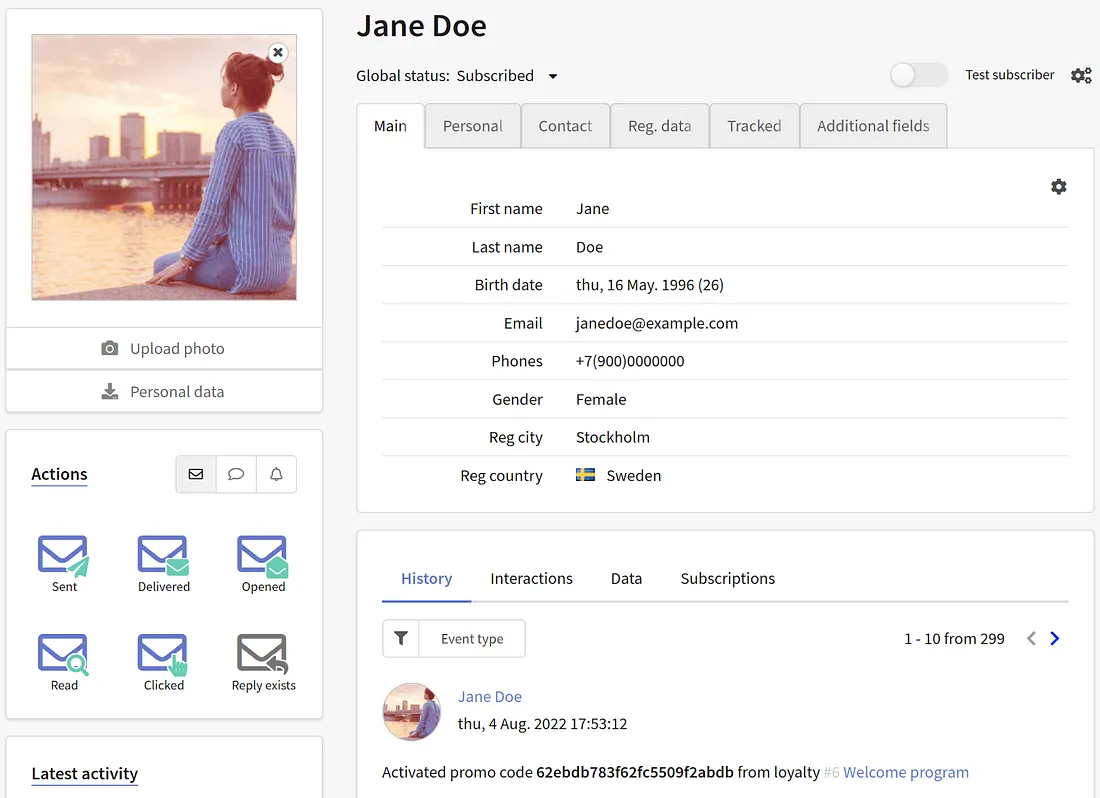
Task: Click the Actions heading
Action: click(x=59, y=474)
